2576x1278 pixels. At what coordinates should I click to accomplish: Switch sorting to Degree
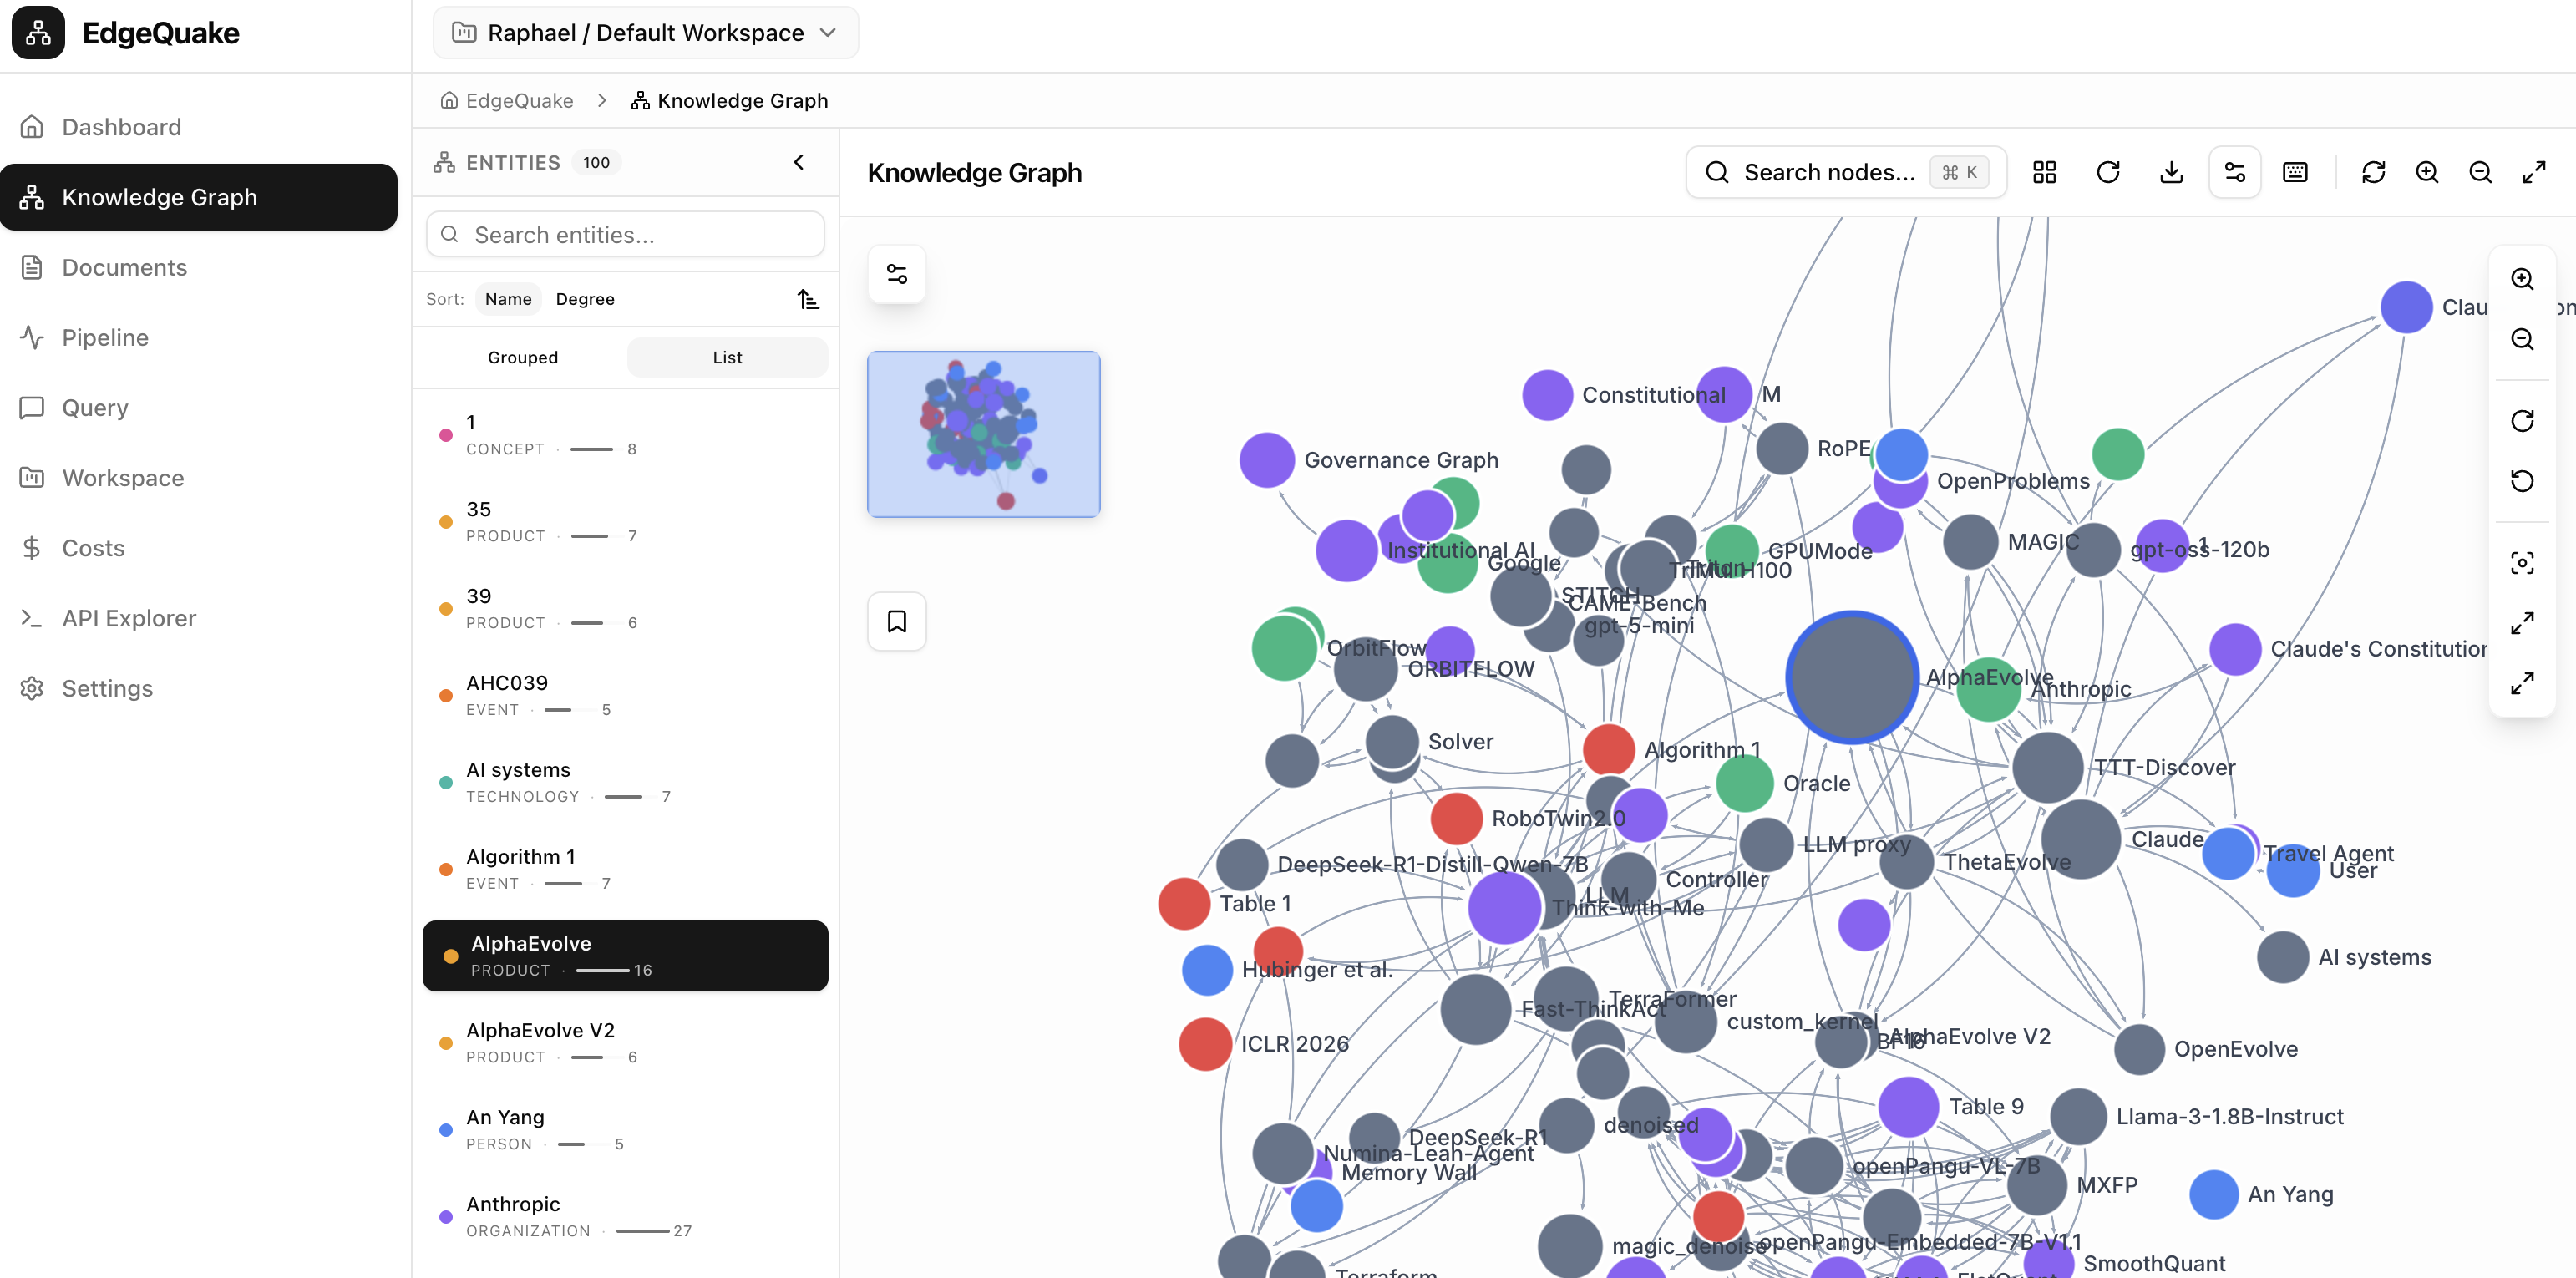(585, 298)
